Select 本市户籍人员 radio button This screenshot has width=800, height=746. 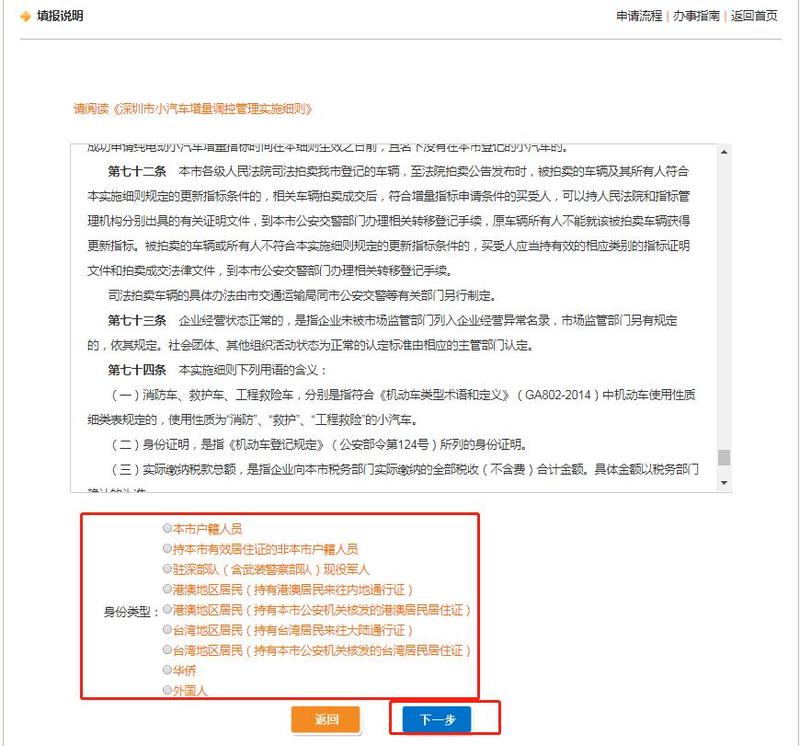point(167,528)
